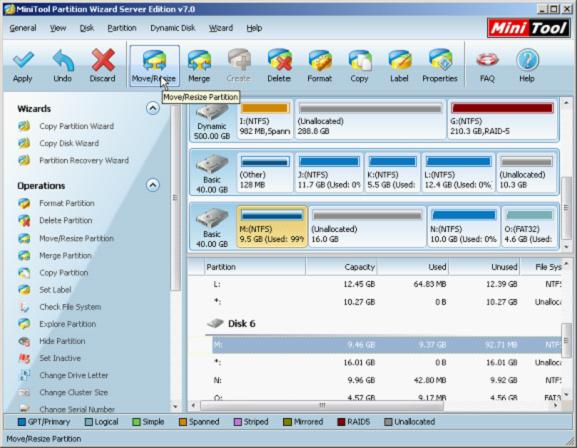577x448 pixels.
Task: Click the Format toolbar icon
Action: tap(320, 60)
